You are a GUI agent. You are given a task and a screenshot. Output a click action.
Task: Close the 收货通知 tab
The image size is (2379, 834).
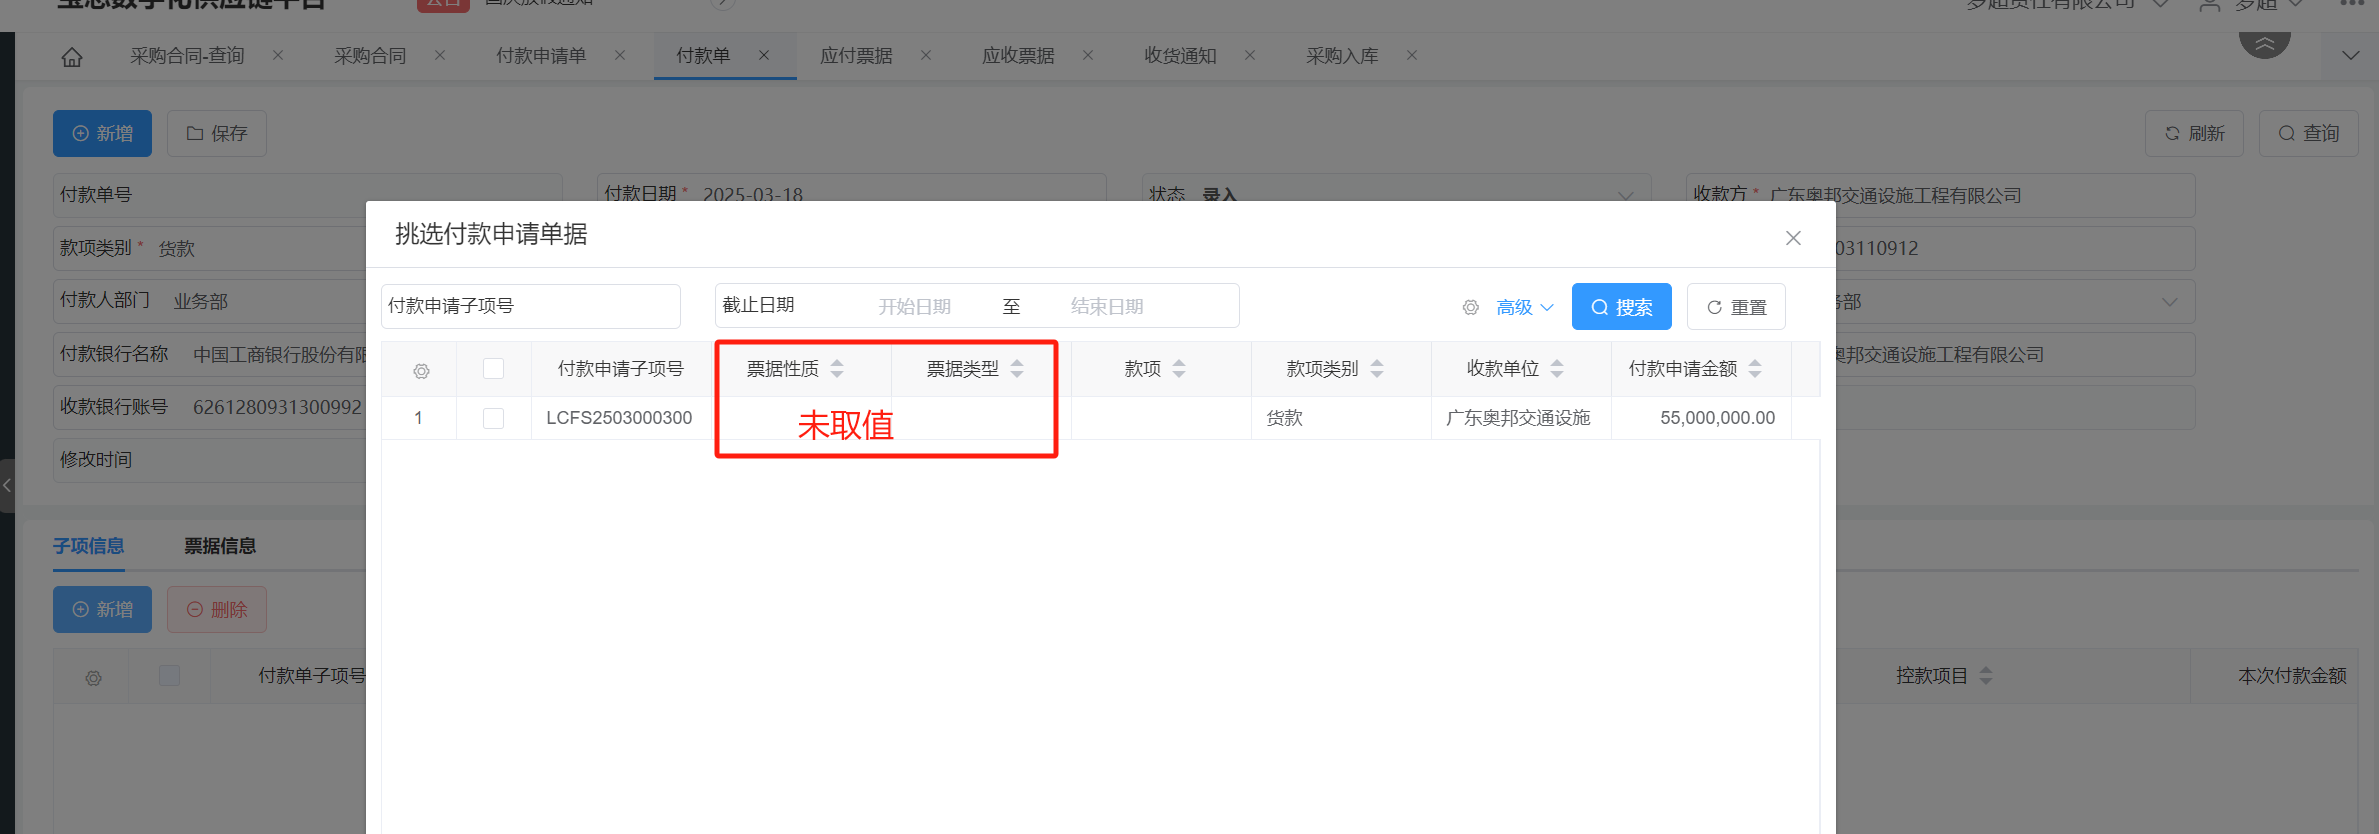pyautogui.click(x=1250, y=56)
